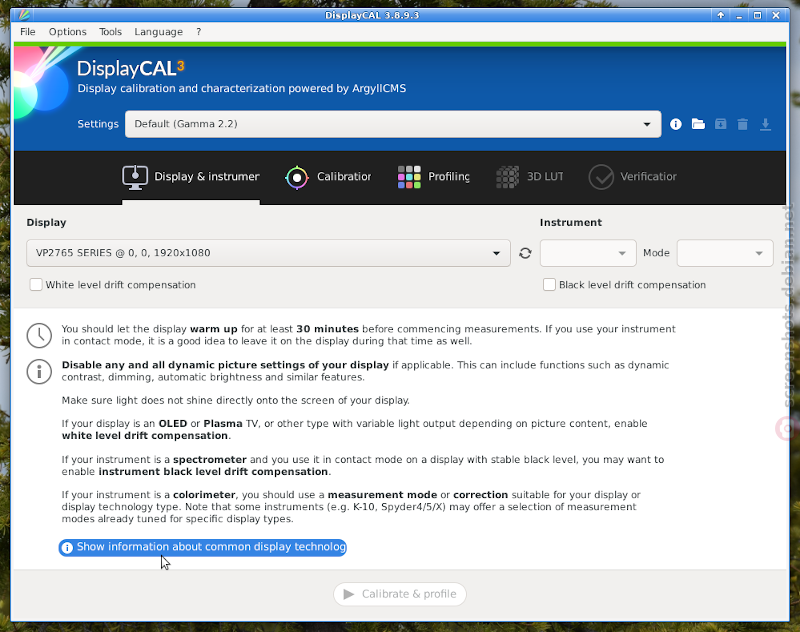Select the Display & instrument tab
This screenshot has width=800, height=632.
point(191,177)
